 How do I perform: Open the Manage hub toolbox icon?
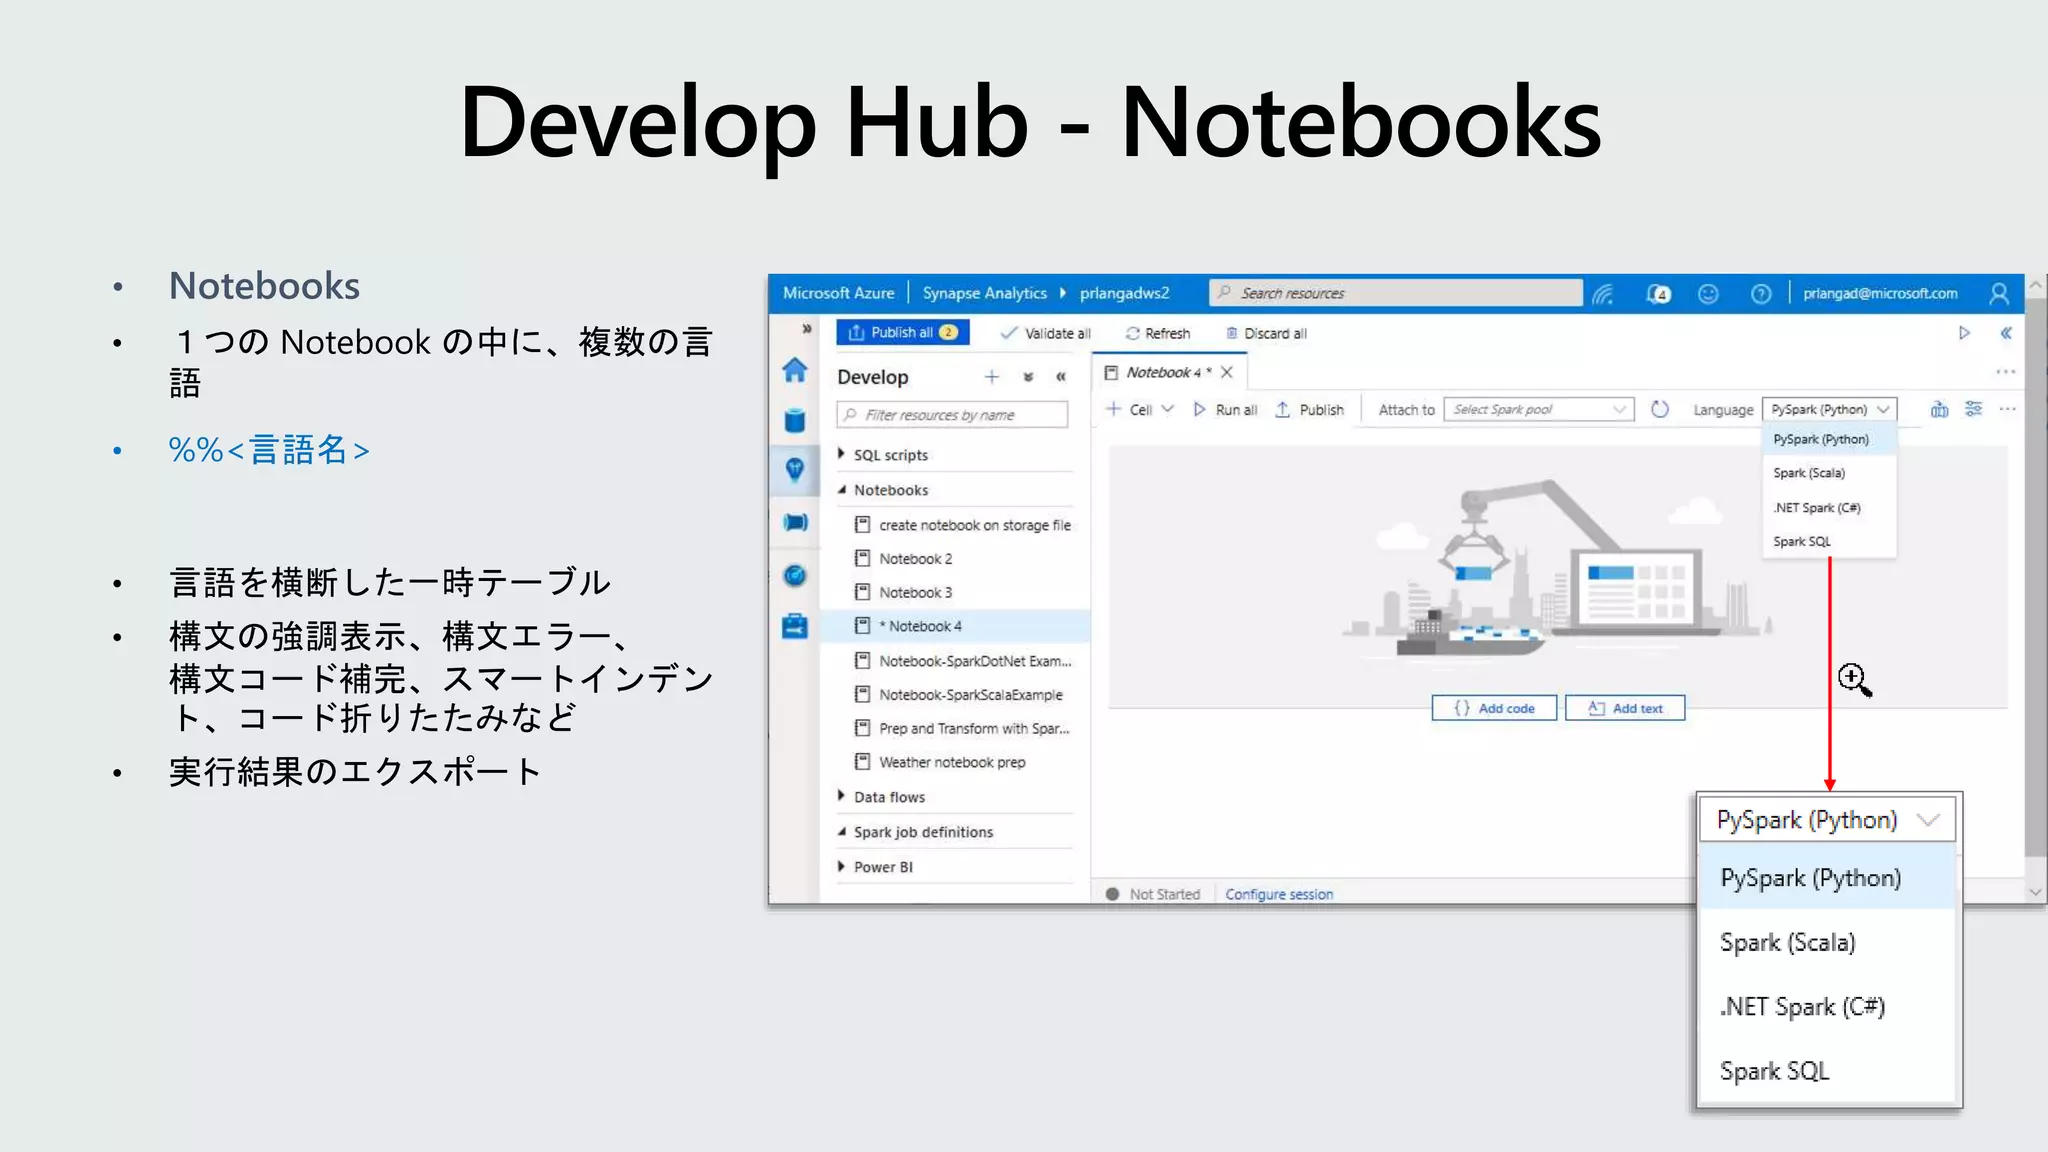[795, 627]
